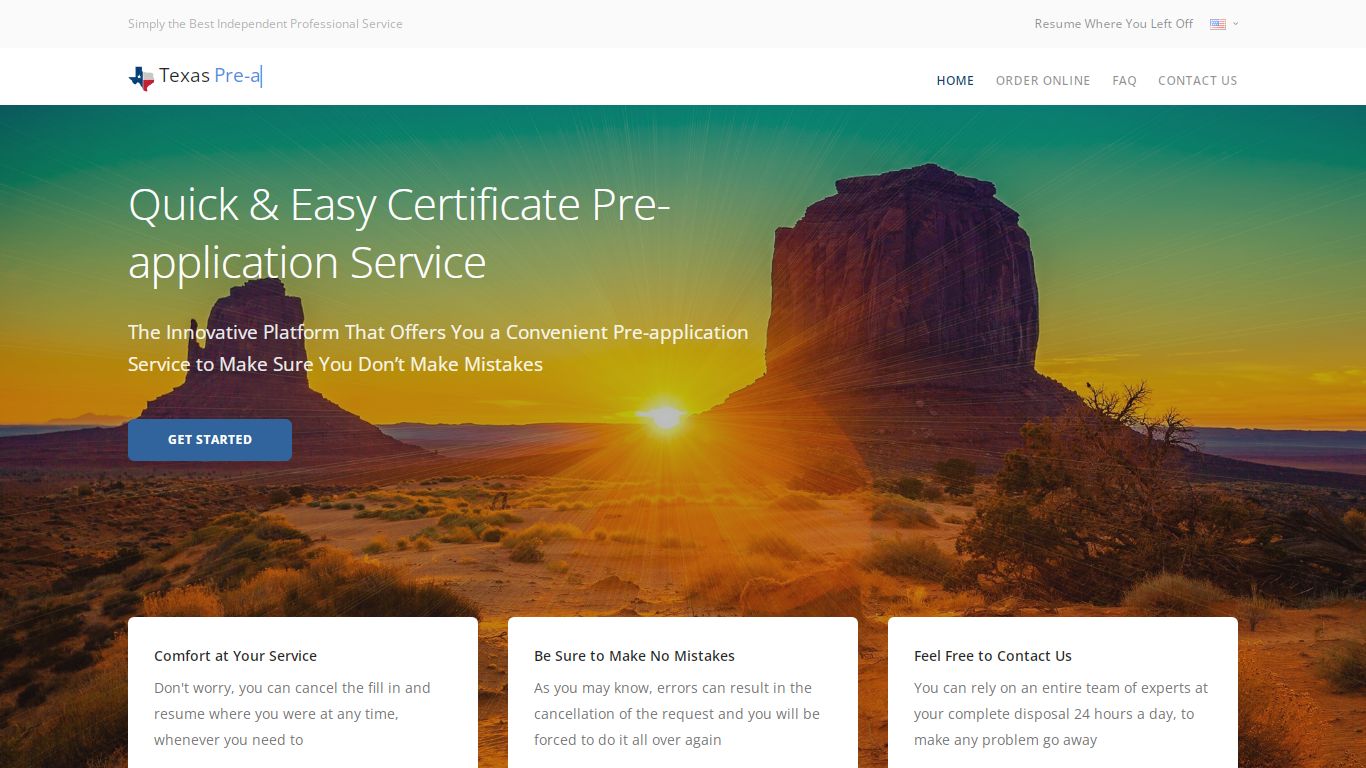
Task: Go to the HOME menu item
Action: pyautogui.click(x=955, y=80)
